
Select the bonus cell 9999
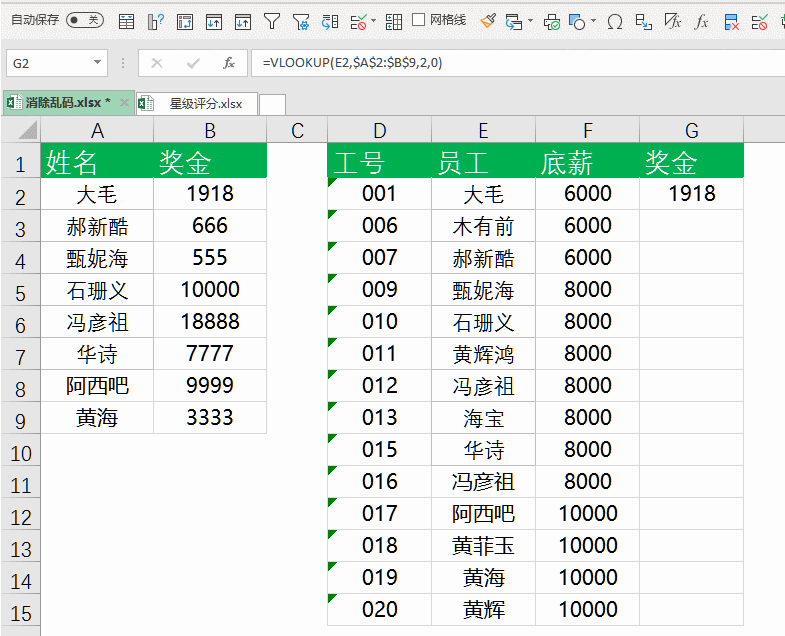pos(210,386)
